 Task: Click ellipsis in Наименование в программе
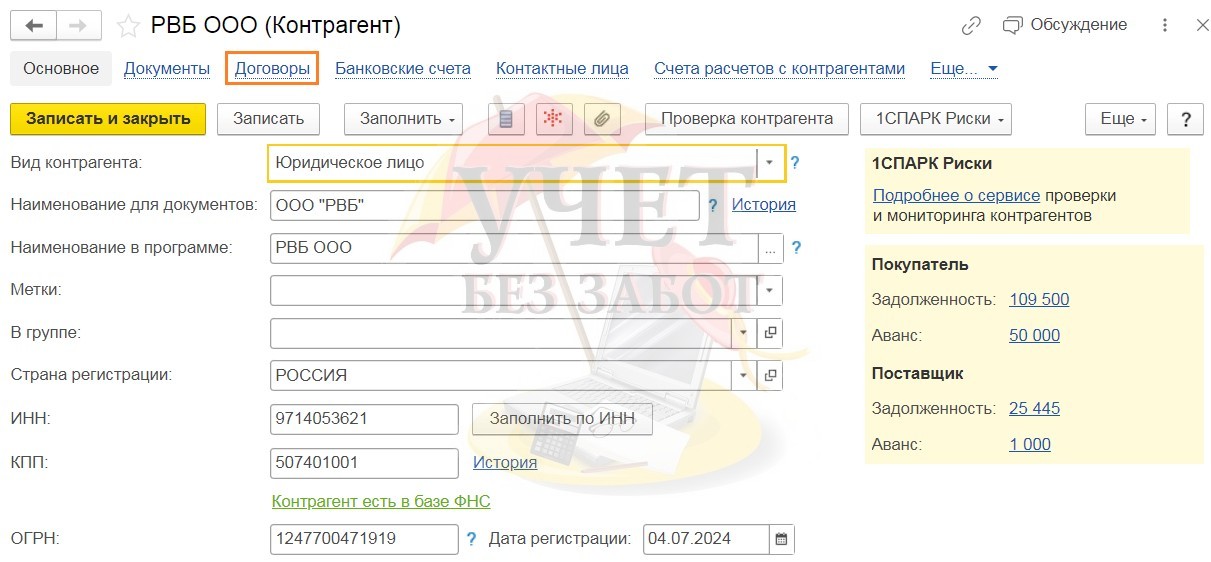point(771,248)
